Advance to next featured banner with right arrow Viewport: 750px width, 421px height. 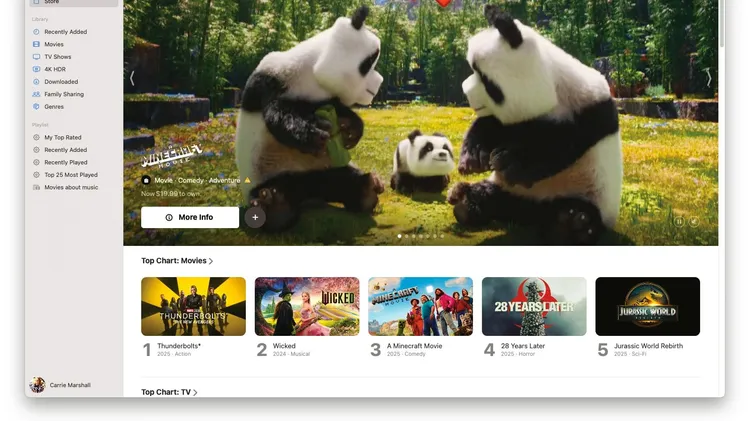pyautogui.click(x=709, y=78)
